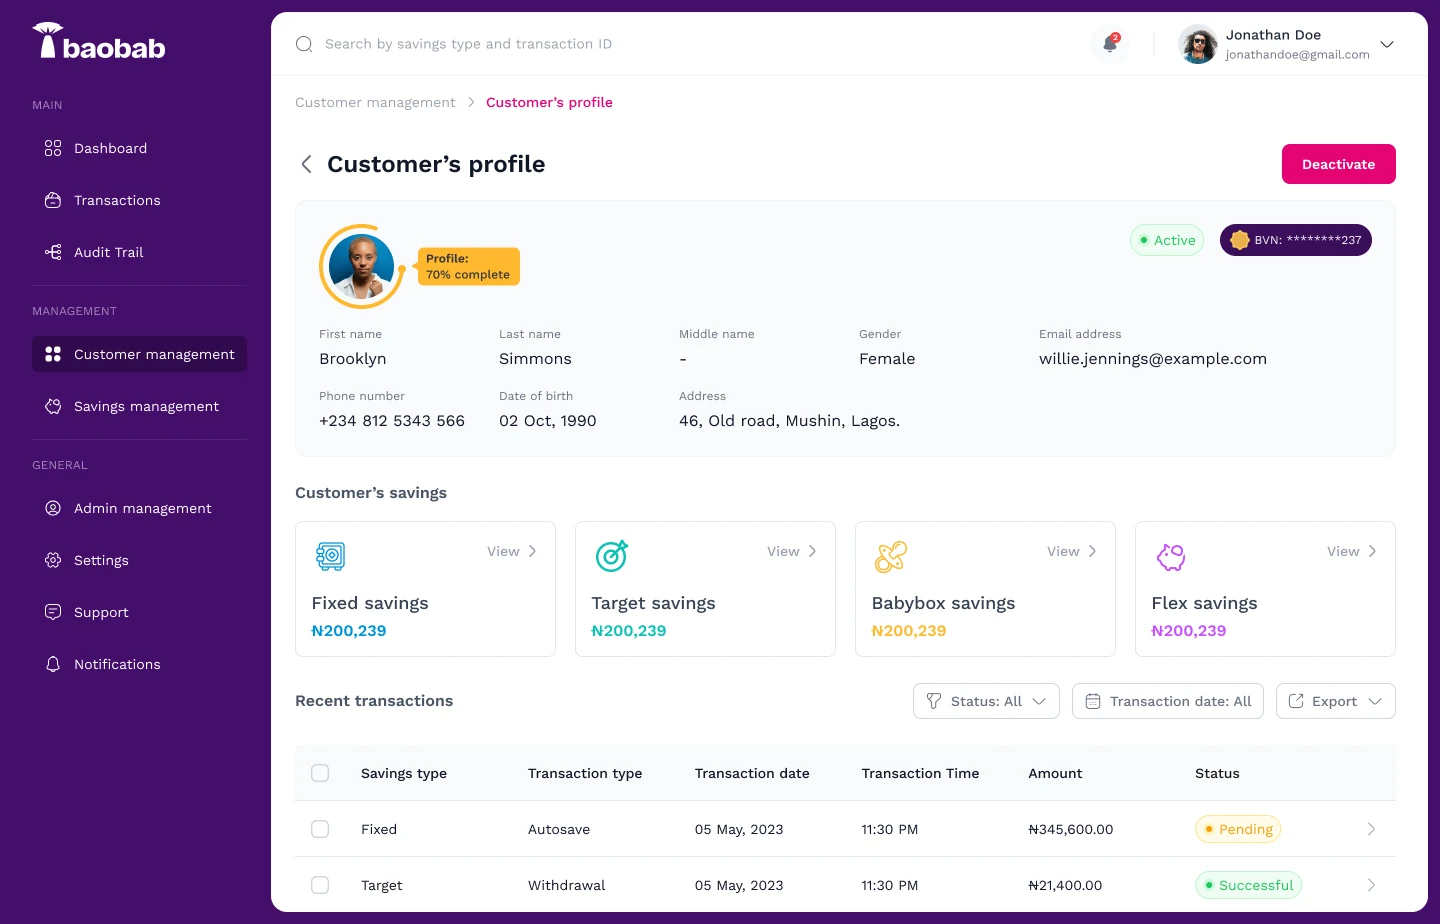Click the Pending status badge

coord(1238,829)
